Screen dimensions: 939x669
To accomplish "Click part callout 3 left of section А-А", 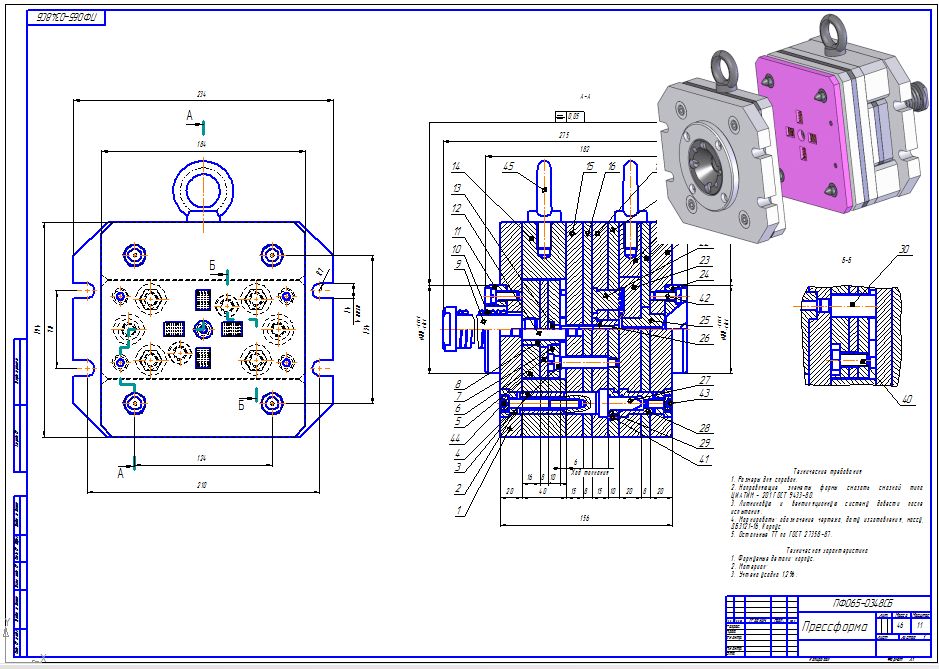I will pos(458,468).
